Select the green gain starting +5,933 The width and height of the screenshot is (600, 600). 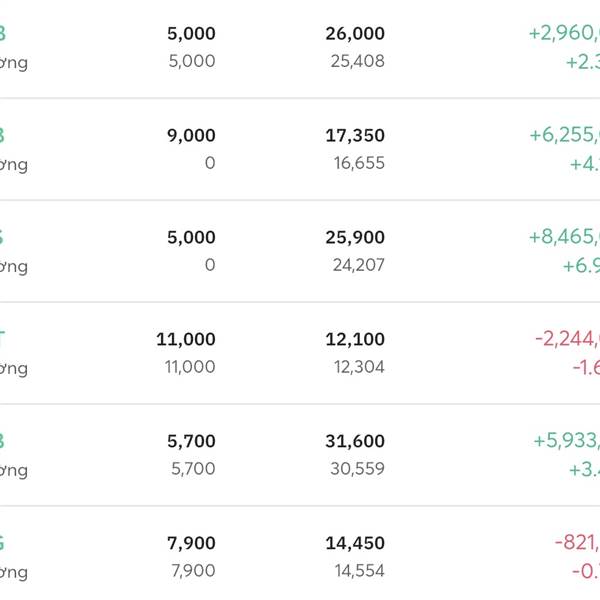[566, 442]
